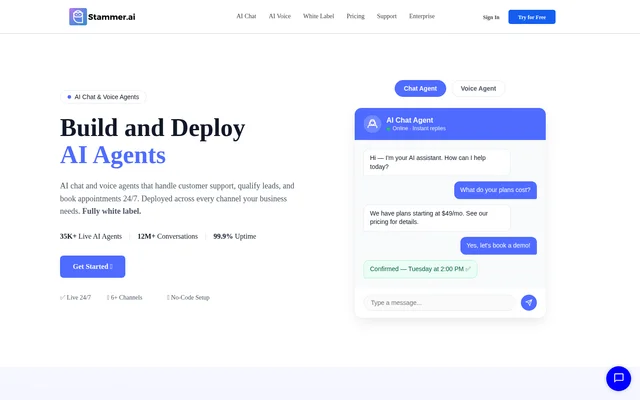Image resolution: width=640 pixels, height=400 pixels.
Task: Click the Try for Free button
Action: tap(532, 17)
